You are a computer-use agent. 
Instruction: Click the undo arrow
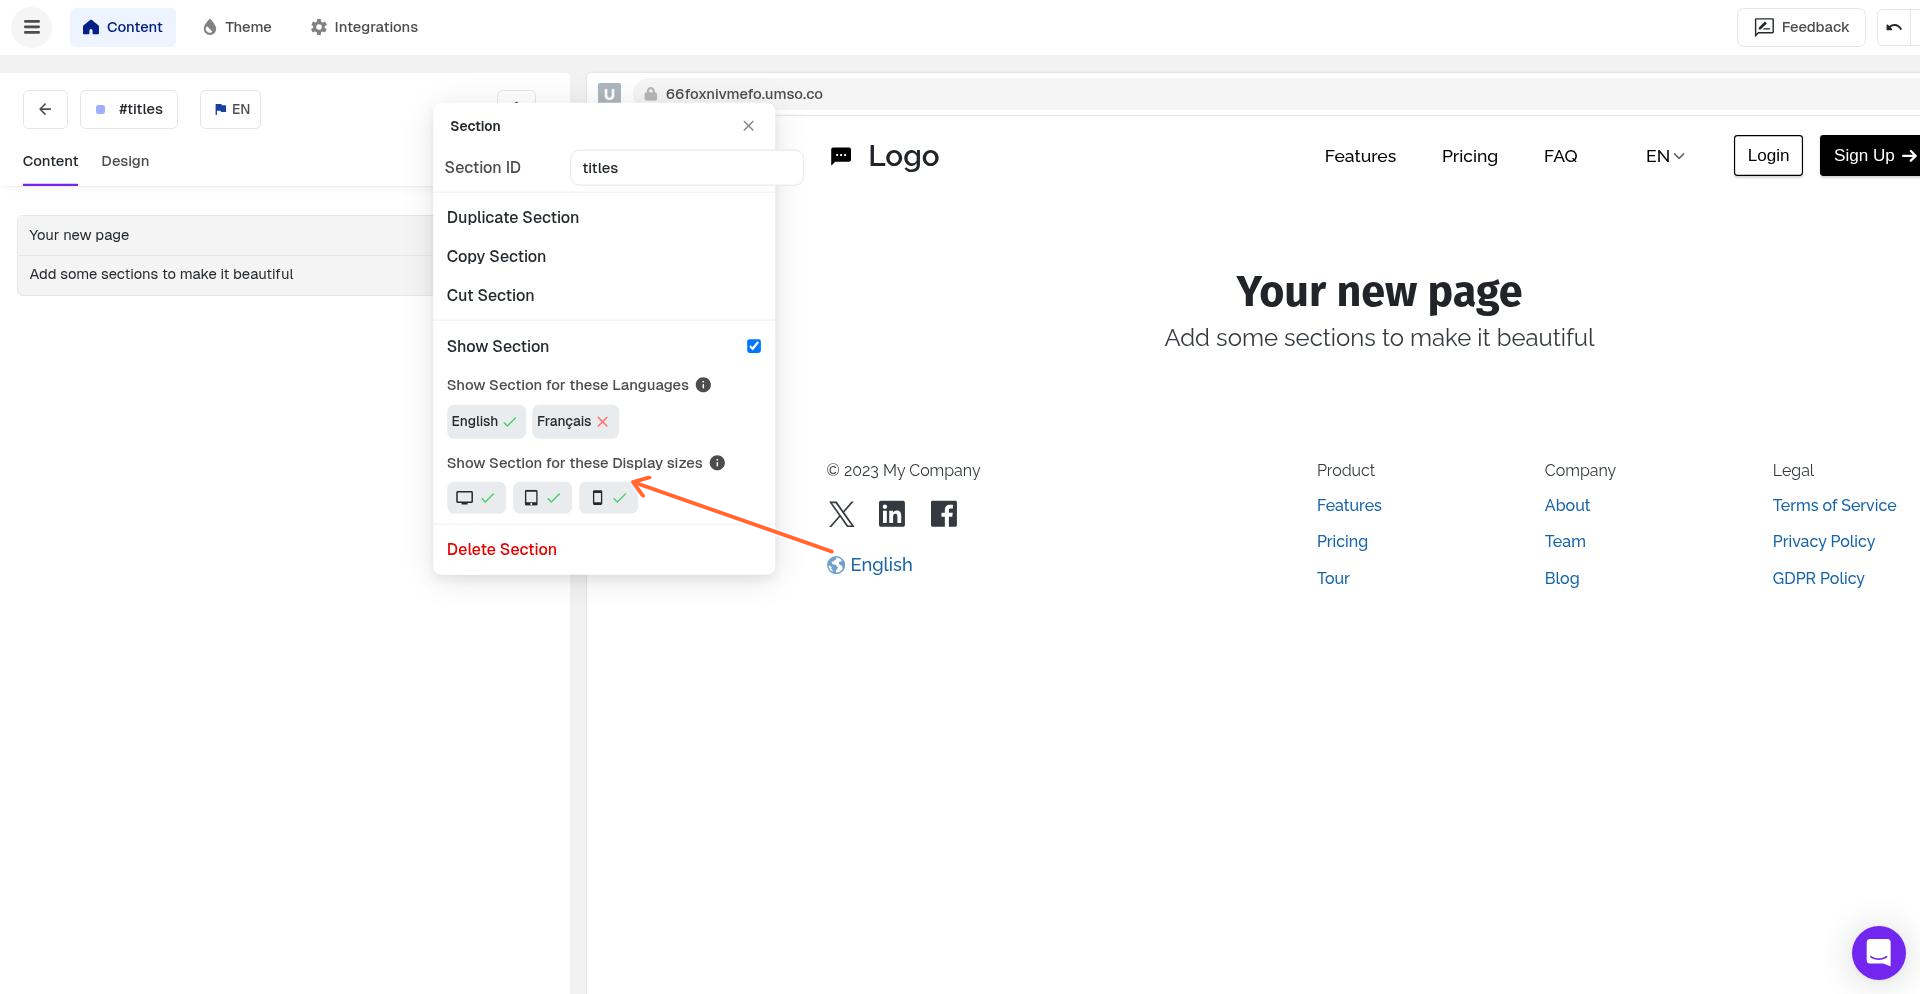[1895, 27]
